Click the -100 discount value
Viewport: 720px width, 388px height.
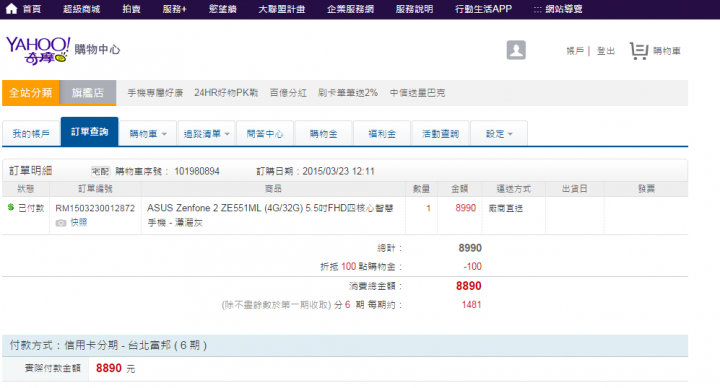tap(472, 266)
